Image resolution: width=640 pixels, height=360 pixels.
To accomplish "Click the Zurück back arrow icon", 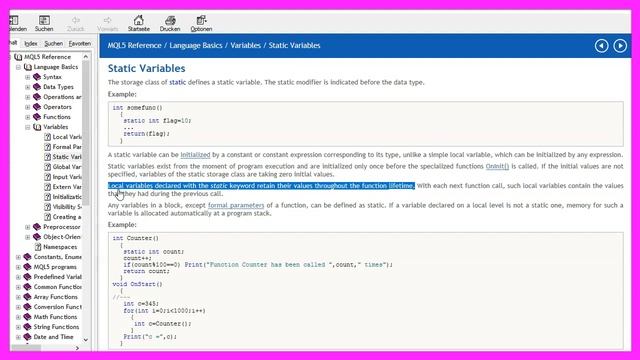I will point(76,20).
